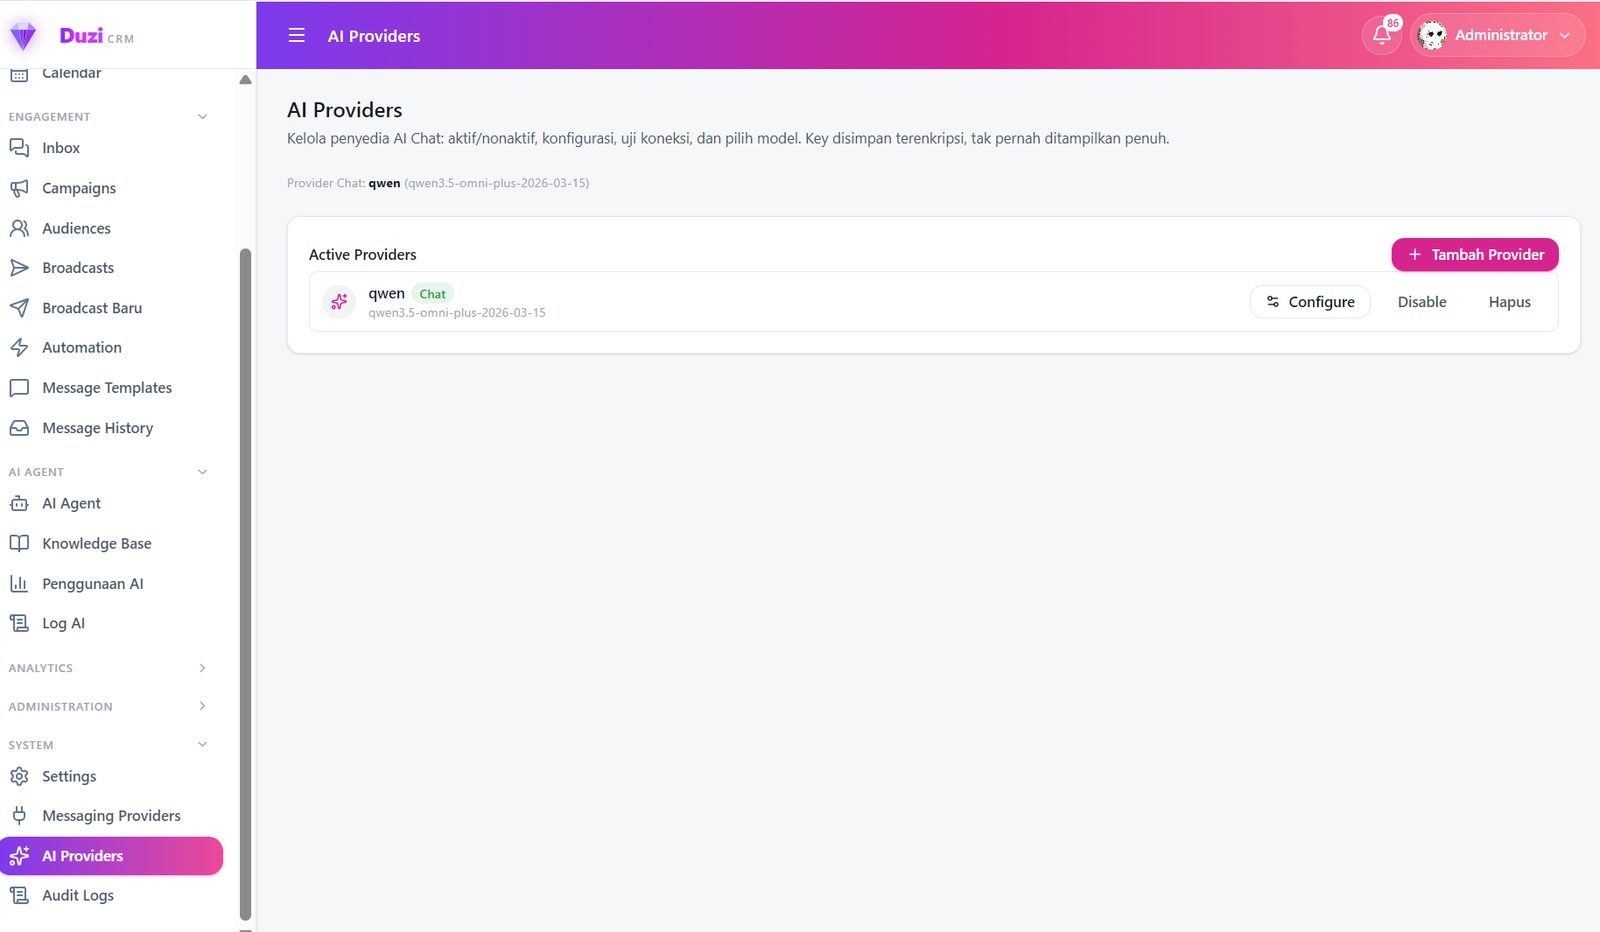Click the Message History inbox icon
Viewport: 1600px width, 932px height.
pos(19,428)
